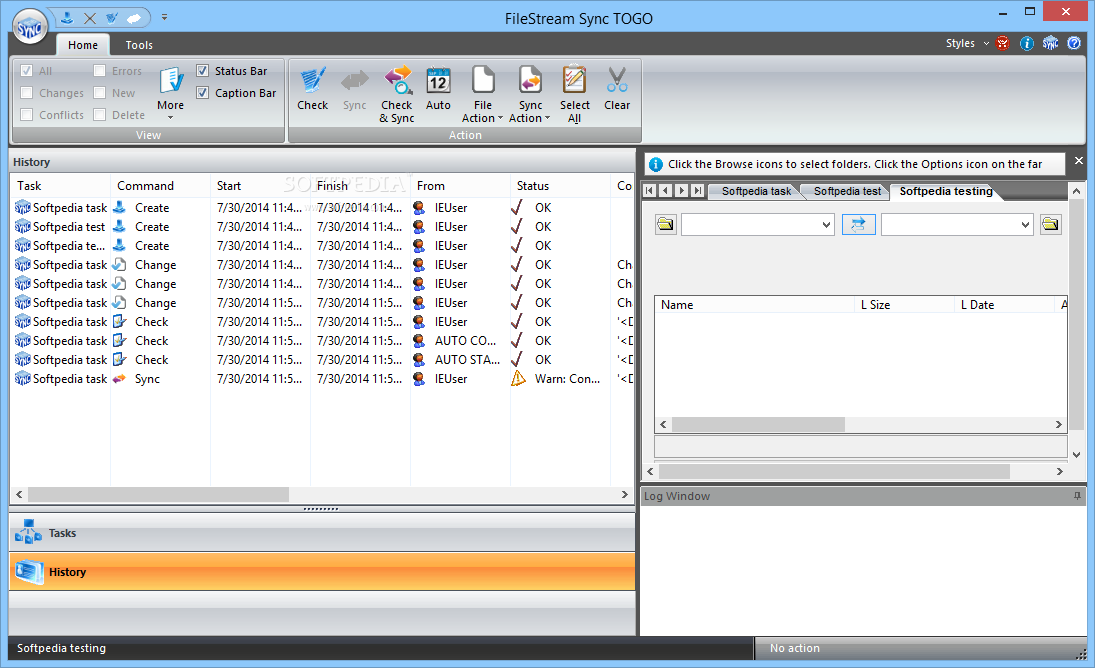
Task: Uncheck the Caption Bar checkbox
Action: pos(203,93)
